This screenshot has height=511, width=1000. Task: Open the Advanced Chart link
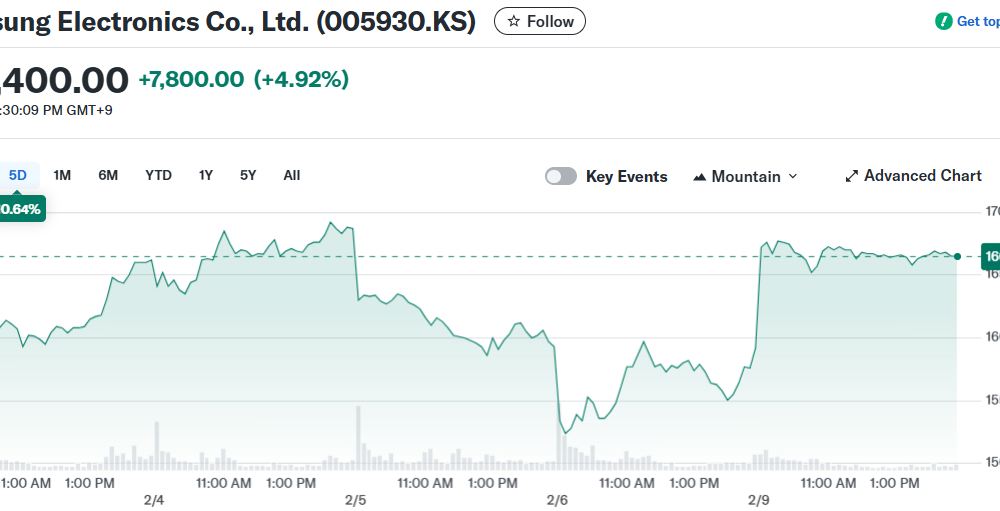913,175
